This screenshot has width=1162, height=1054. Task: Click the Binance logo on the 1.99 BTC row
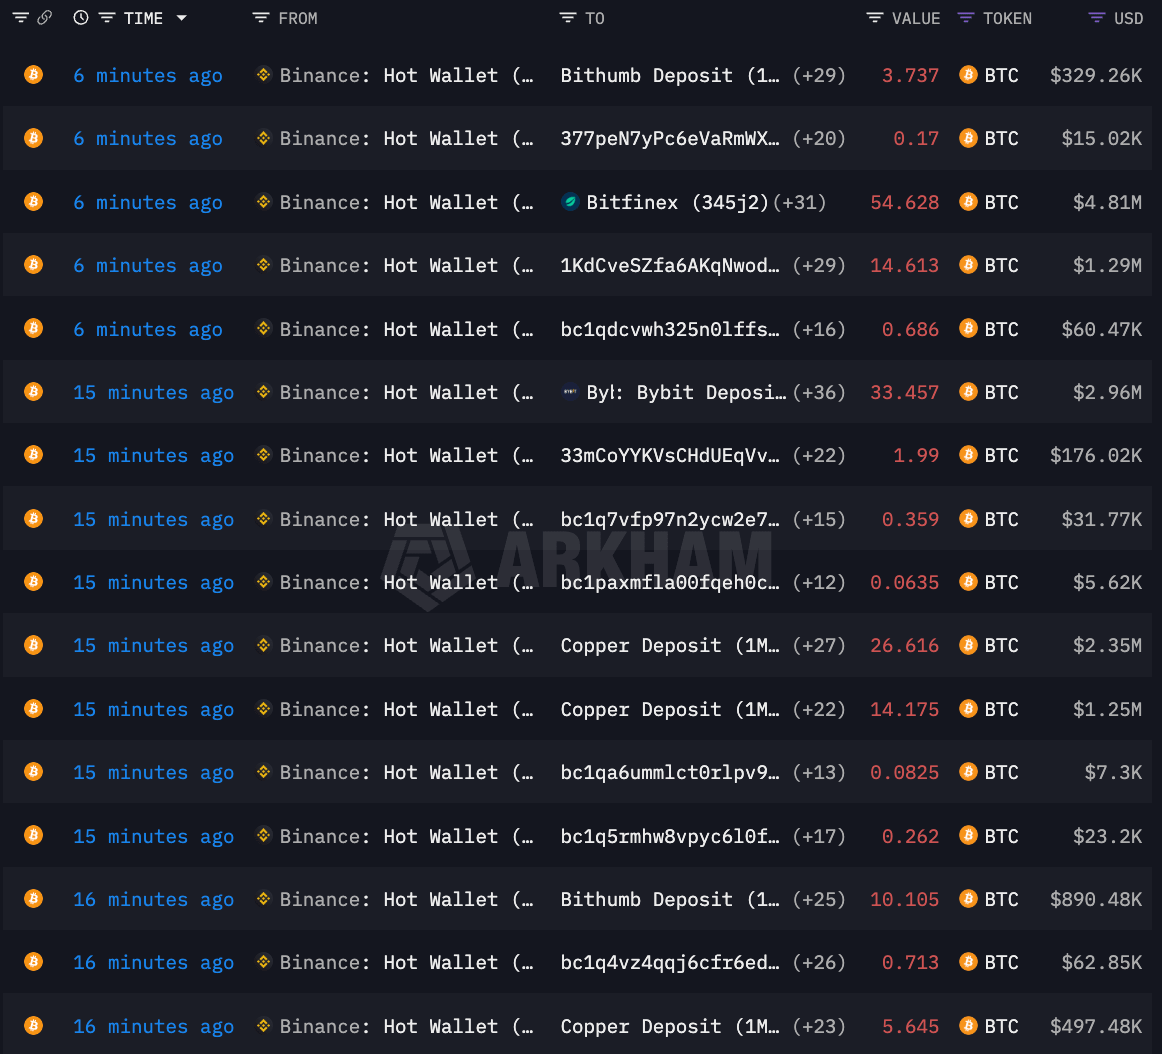coord(263,454)
